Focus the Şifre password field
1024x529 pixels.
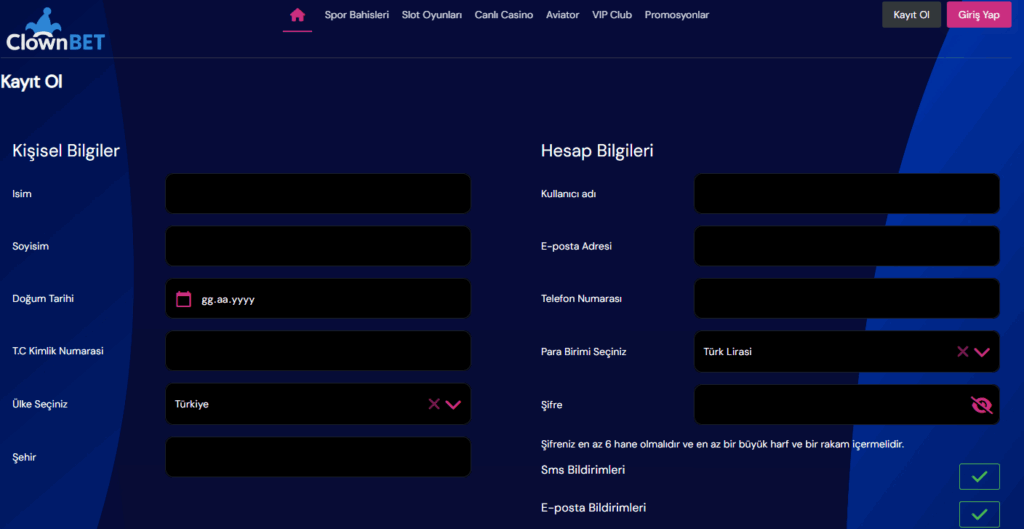846,404
